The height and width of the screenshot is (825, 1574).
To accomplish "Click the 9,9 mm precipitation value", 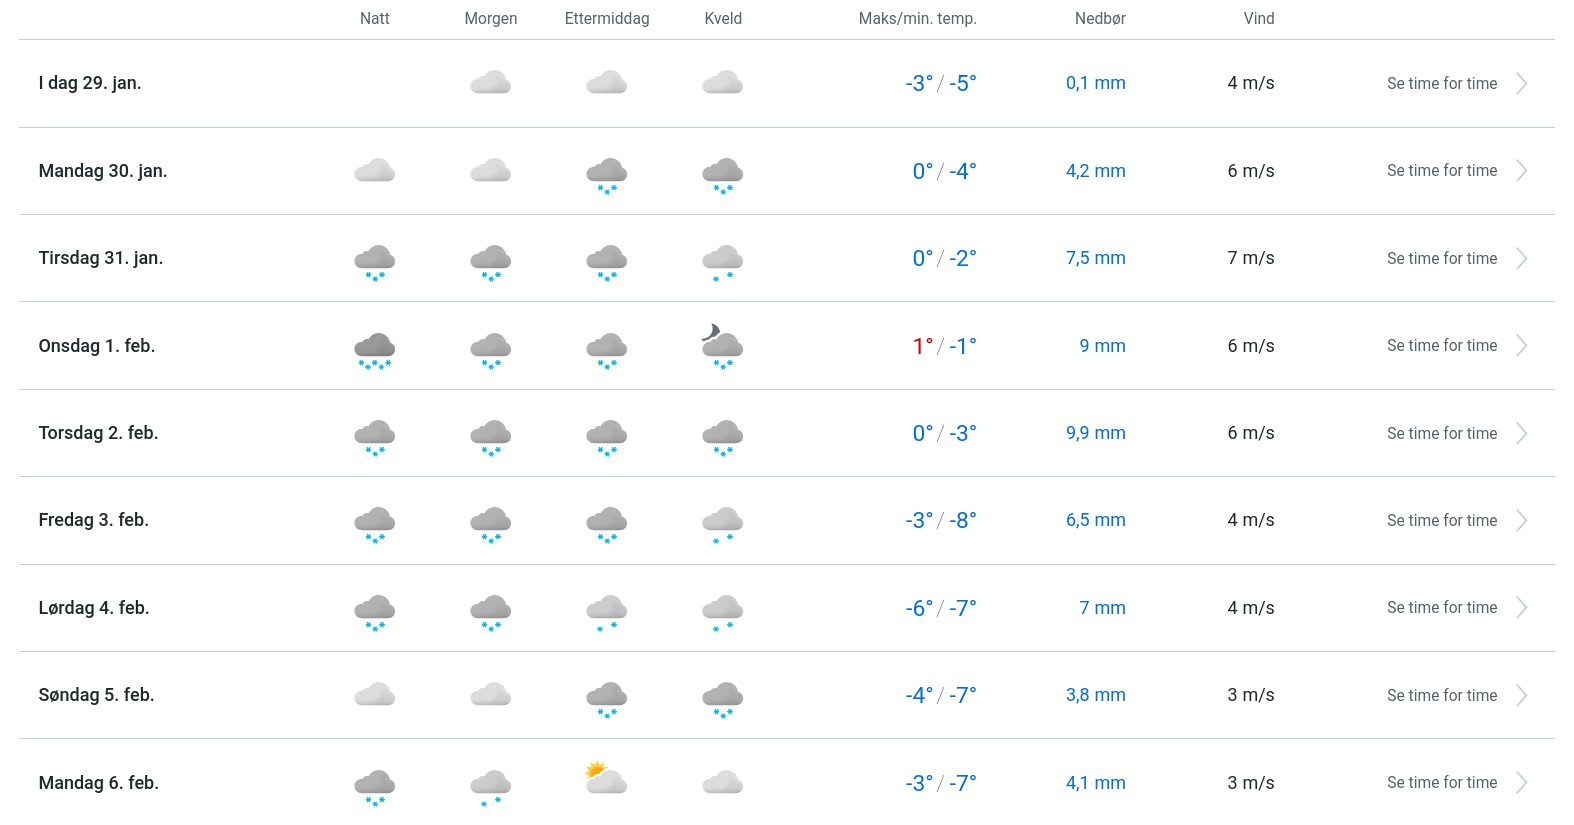I will coord(1095,433).
